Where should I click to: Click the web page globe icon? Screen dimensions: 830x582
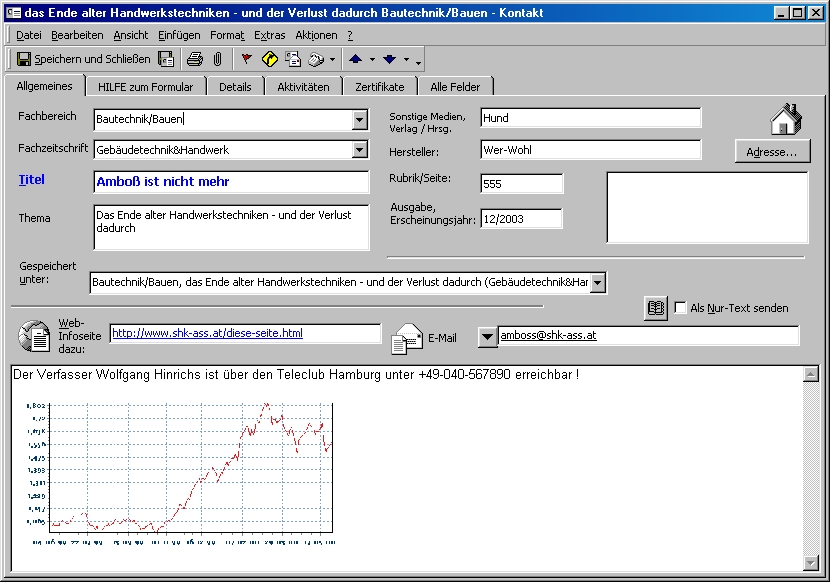pos(34,336)
